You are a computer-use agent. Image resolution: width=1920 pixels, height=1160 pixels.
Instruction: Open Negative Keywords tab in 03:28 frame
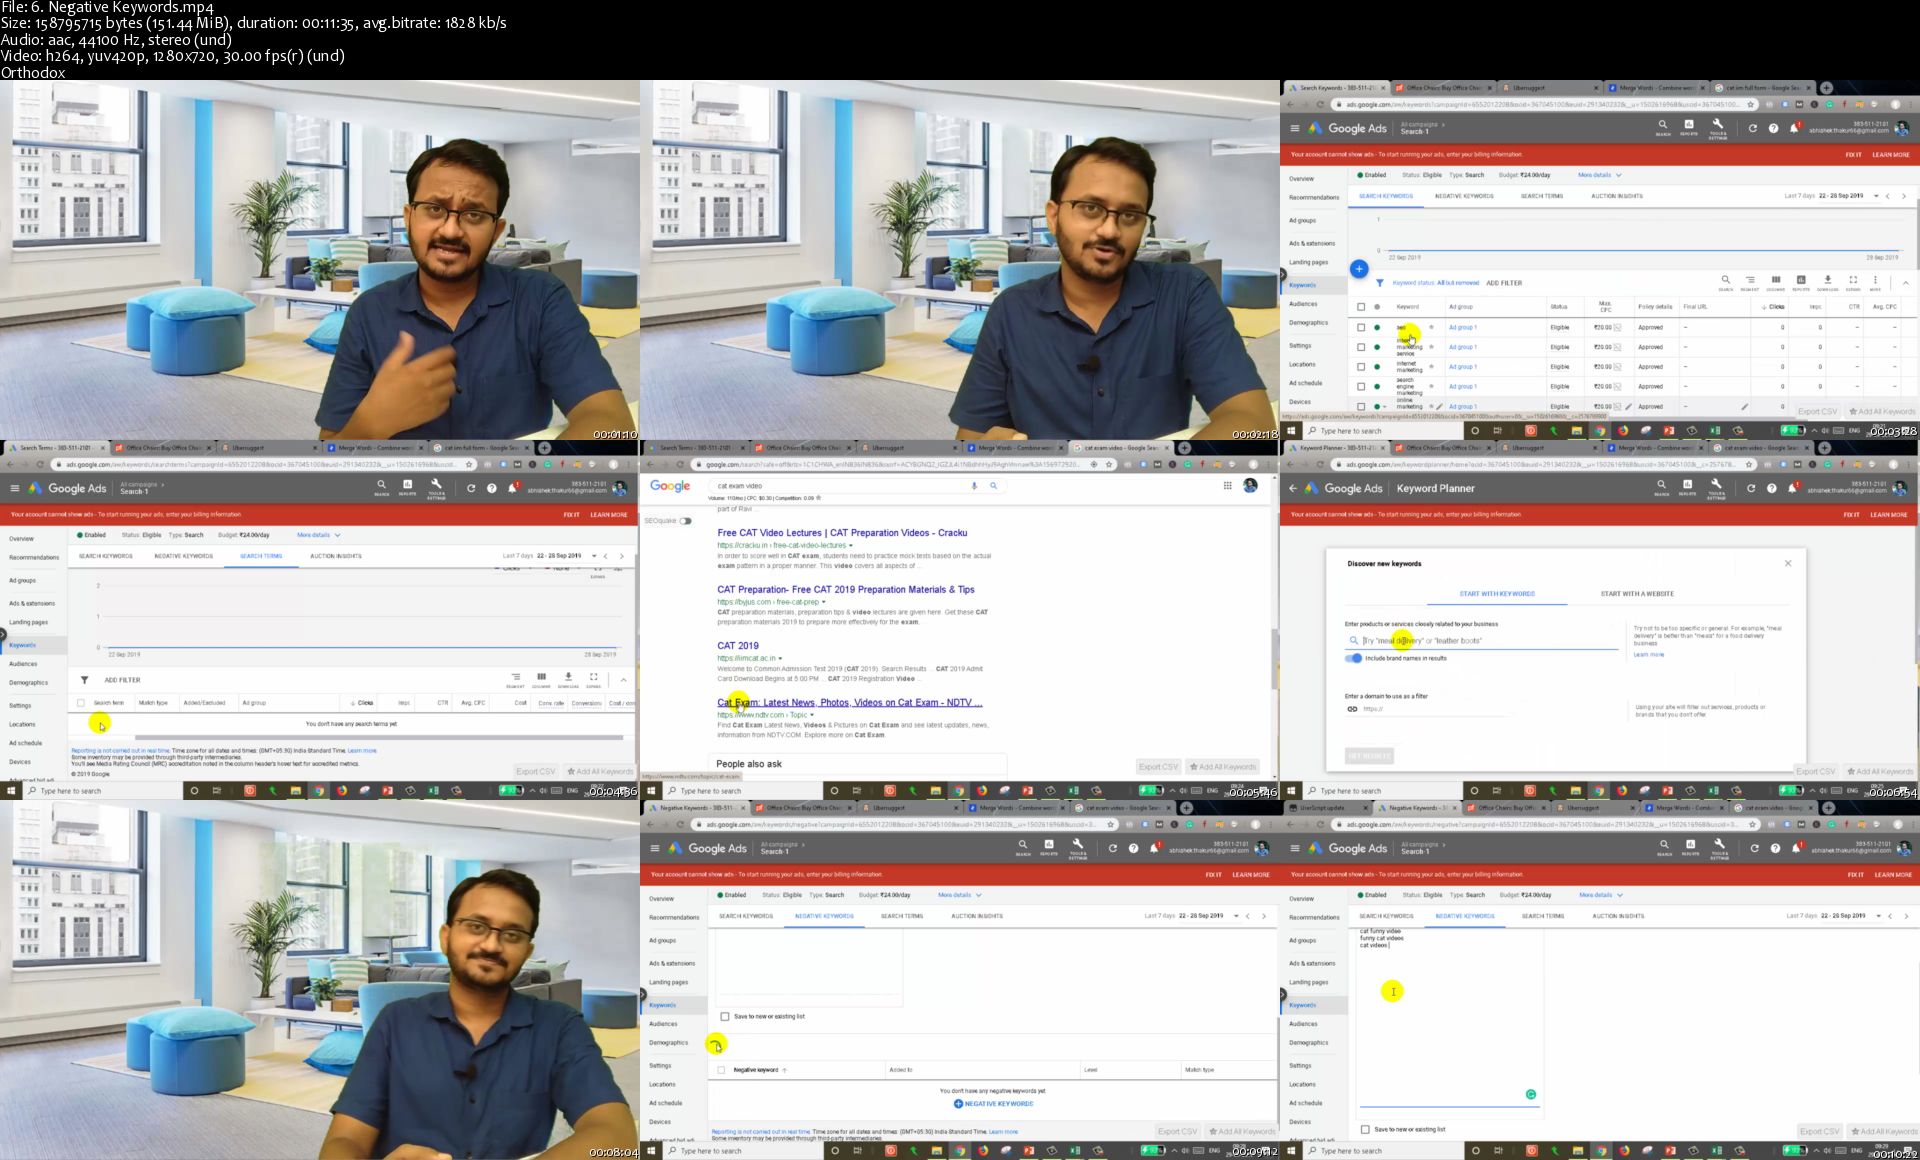[1464, 196]
